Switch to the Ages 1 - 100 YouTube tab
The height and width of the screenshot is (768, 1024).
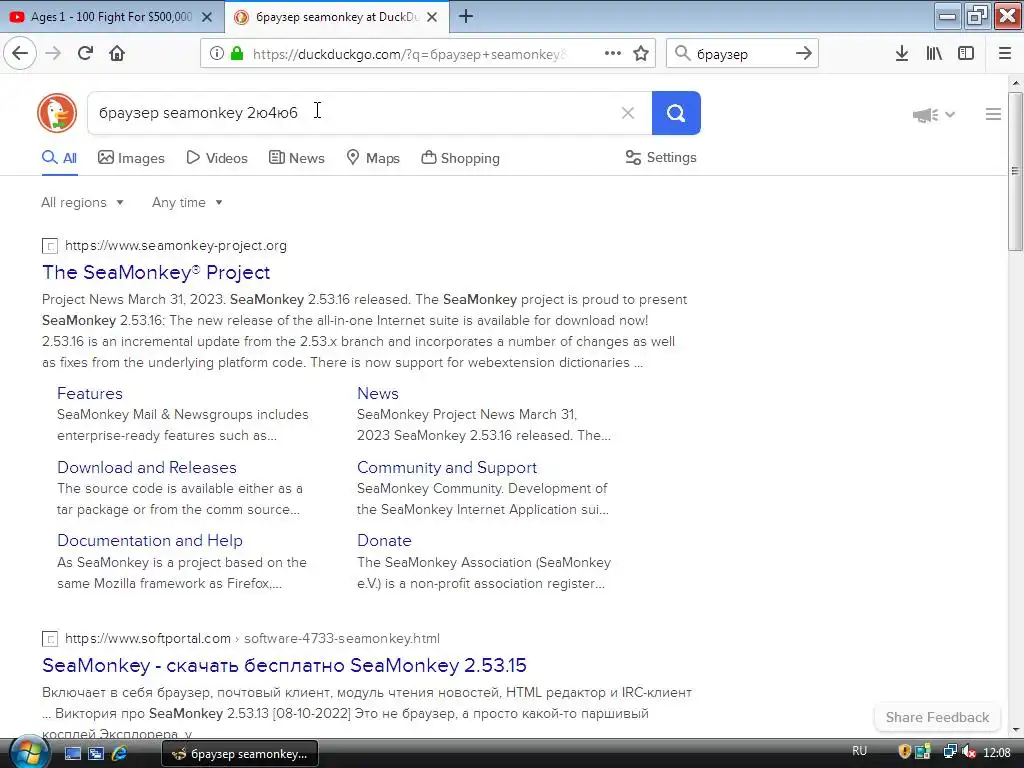(111, 17)
